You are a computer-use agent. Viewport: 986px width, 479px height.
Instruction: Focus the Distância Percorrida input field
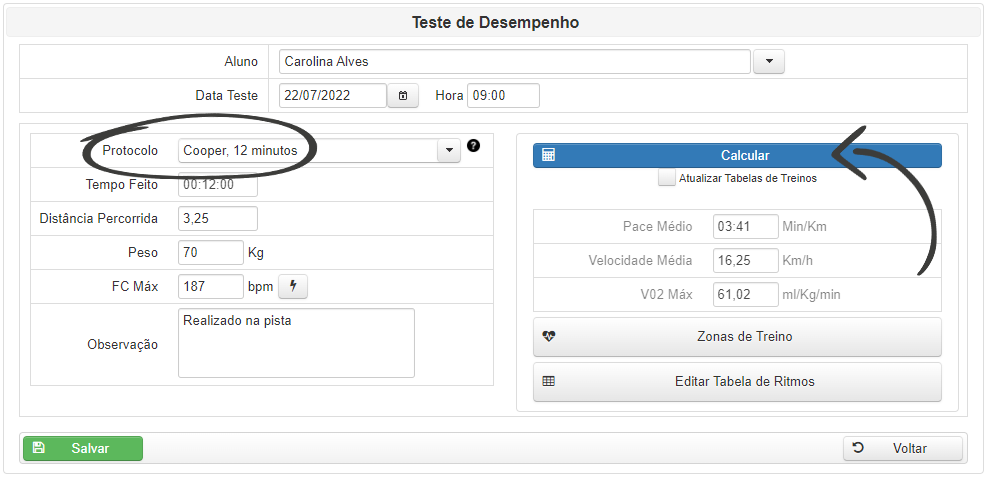point(217,219)
